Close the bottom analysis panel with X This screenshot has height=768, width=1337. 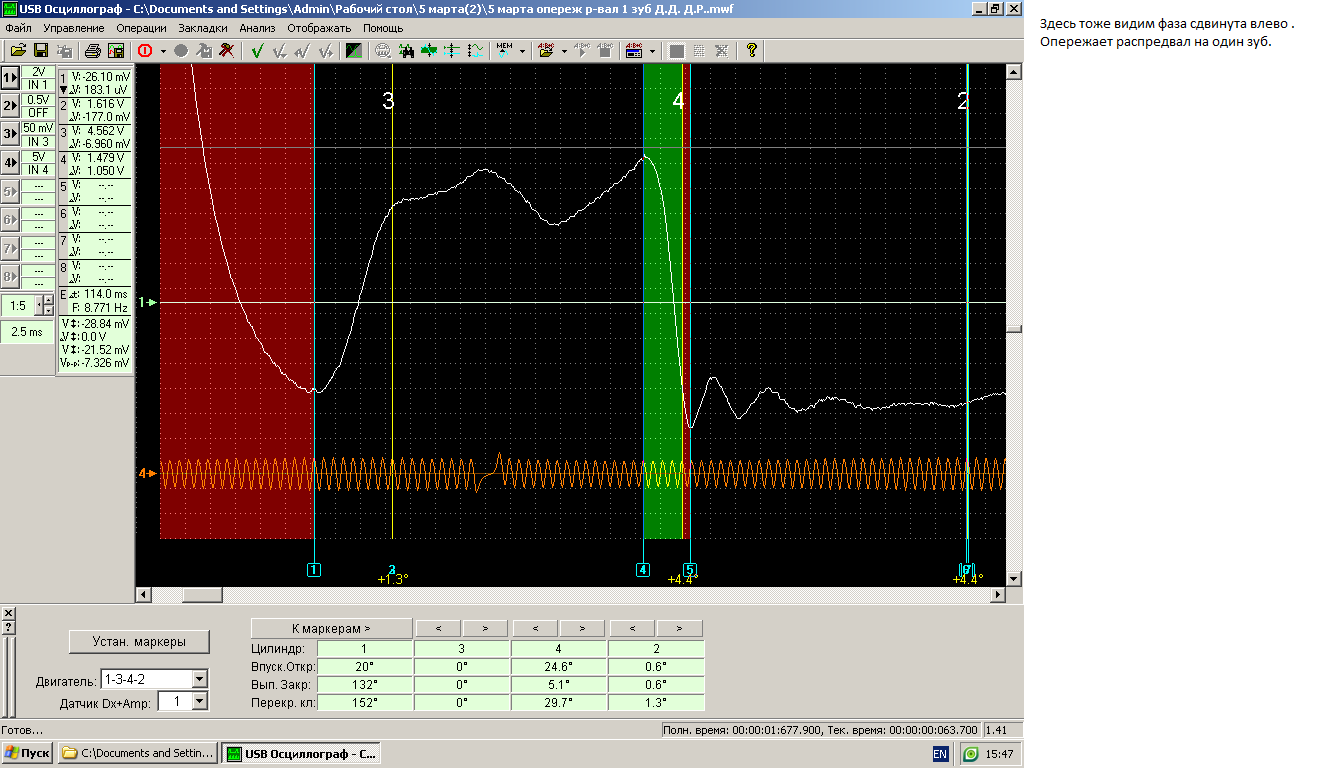(x=8, y=613)
